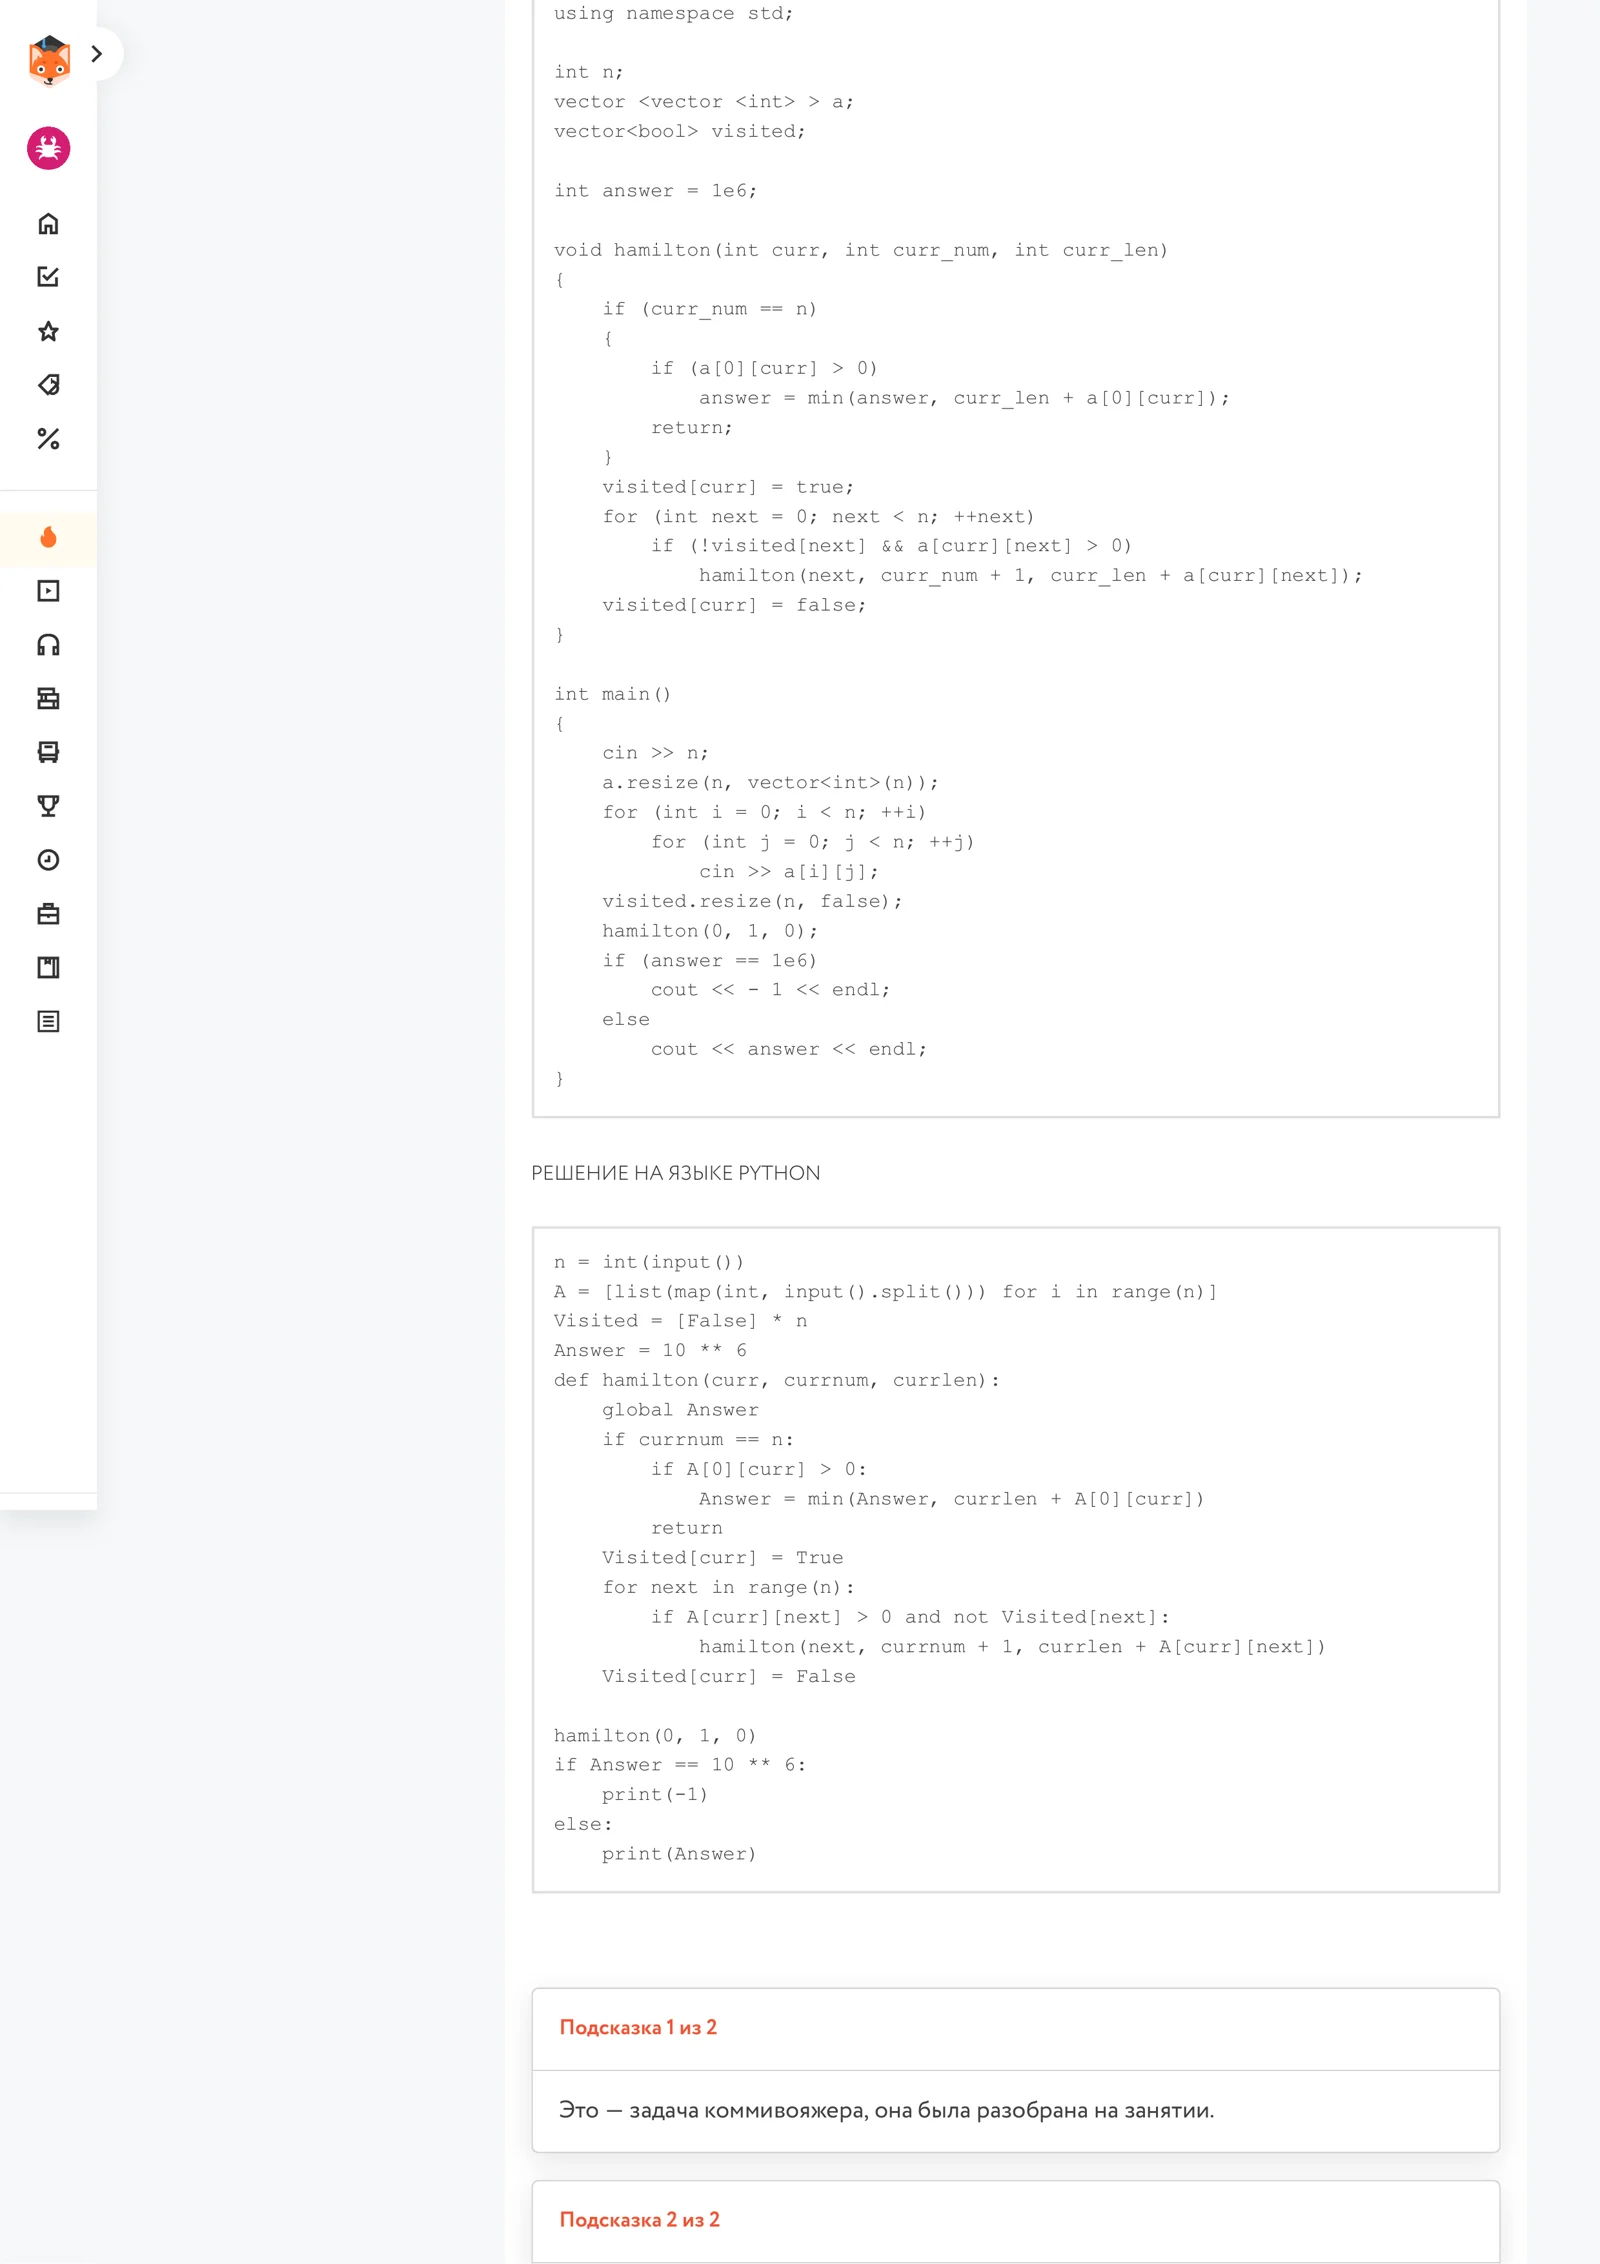Open the pink crab profile avatar
Image resolution: width=1600 pixels, height=2264 pixels.
click(48, 148)
